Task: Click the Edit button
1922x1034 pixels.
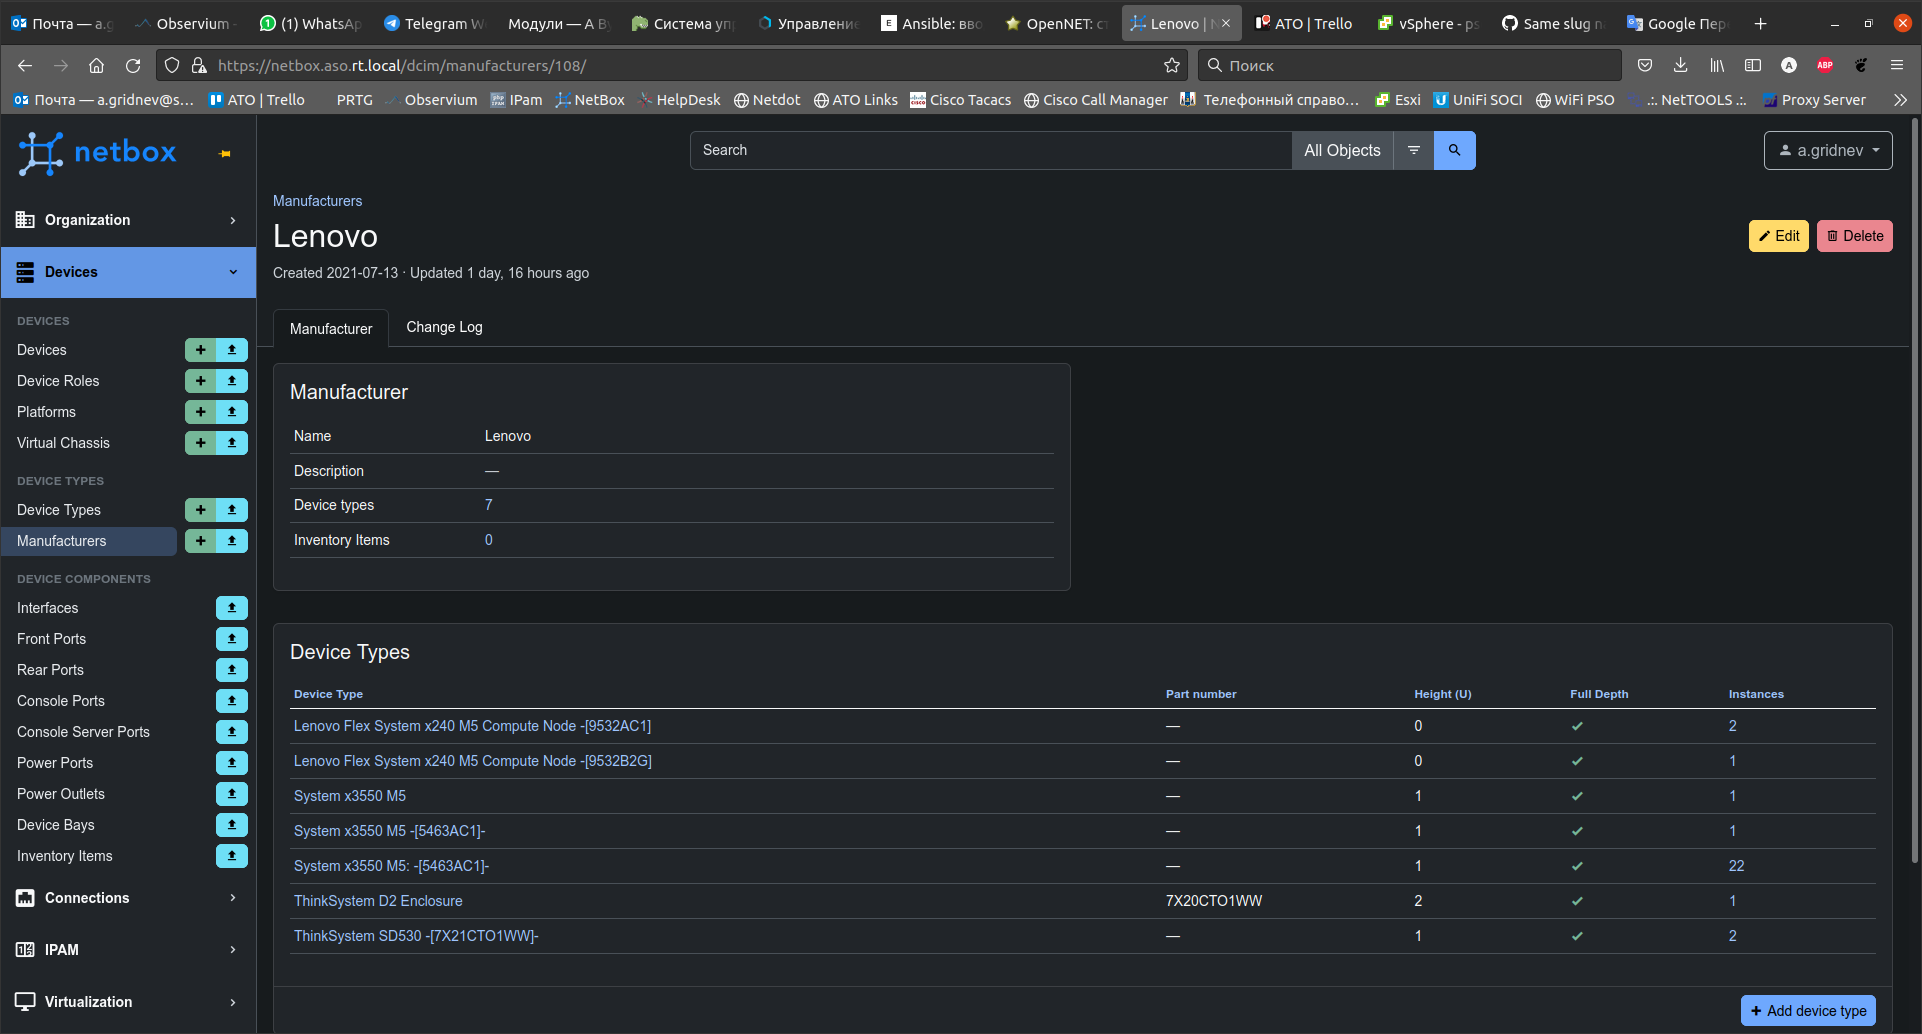Action: click(x=1778, y=236)
